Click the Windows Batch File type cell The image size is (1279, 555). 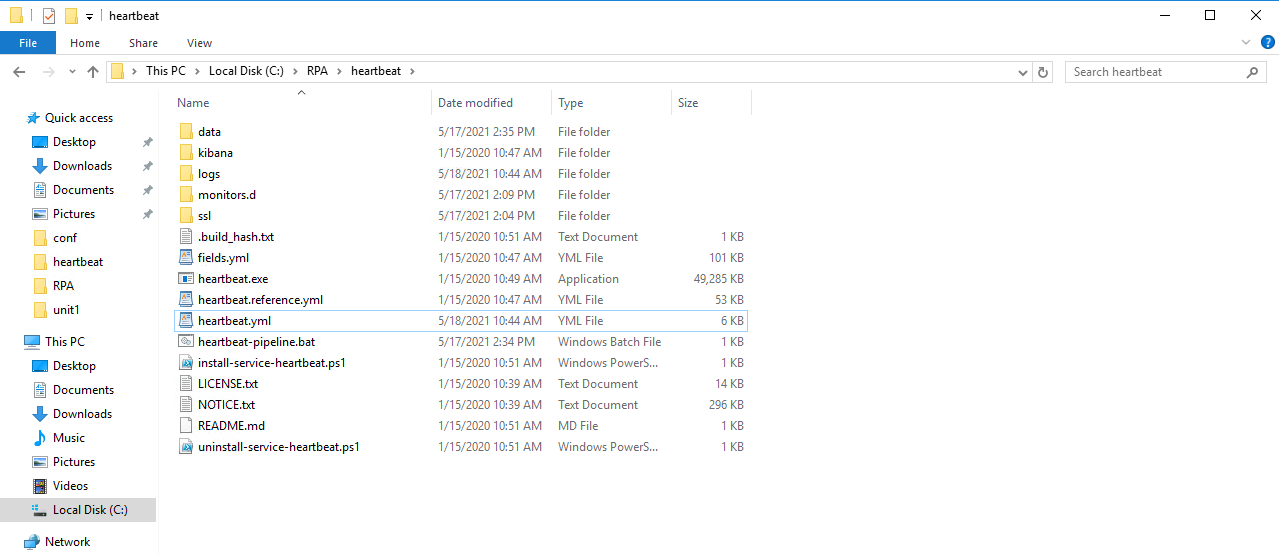[x=609, y=342]
